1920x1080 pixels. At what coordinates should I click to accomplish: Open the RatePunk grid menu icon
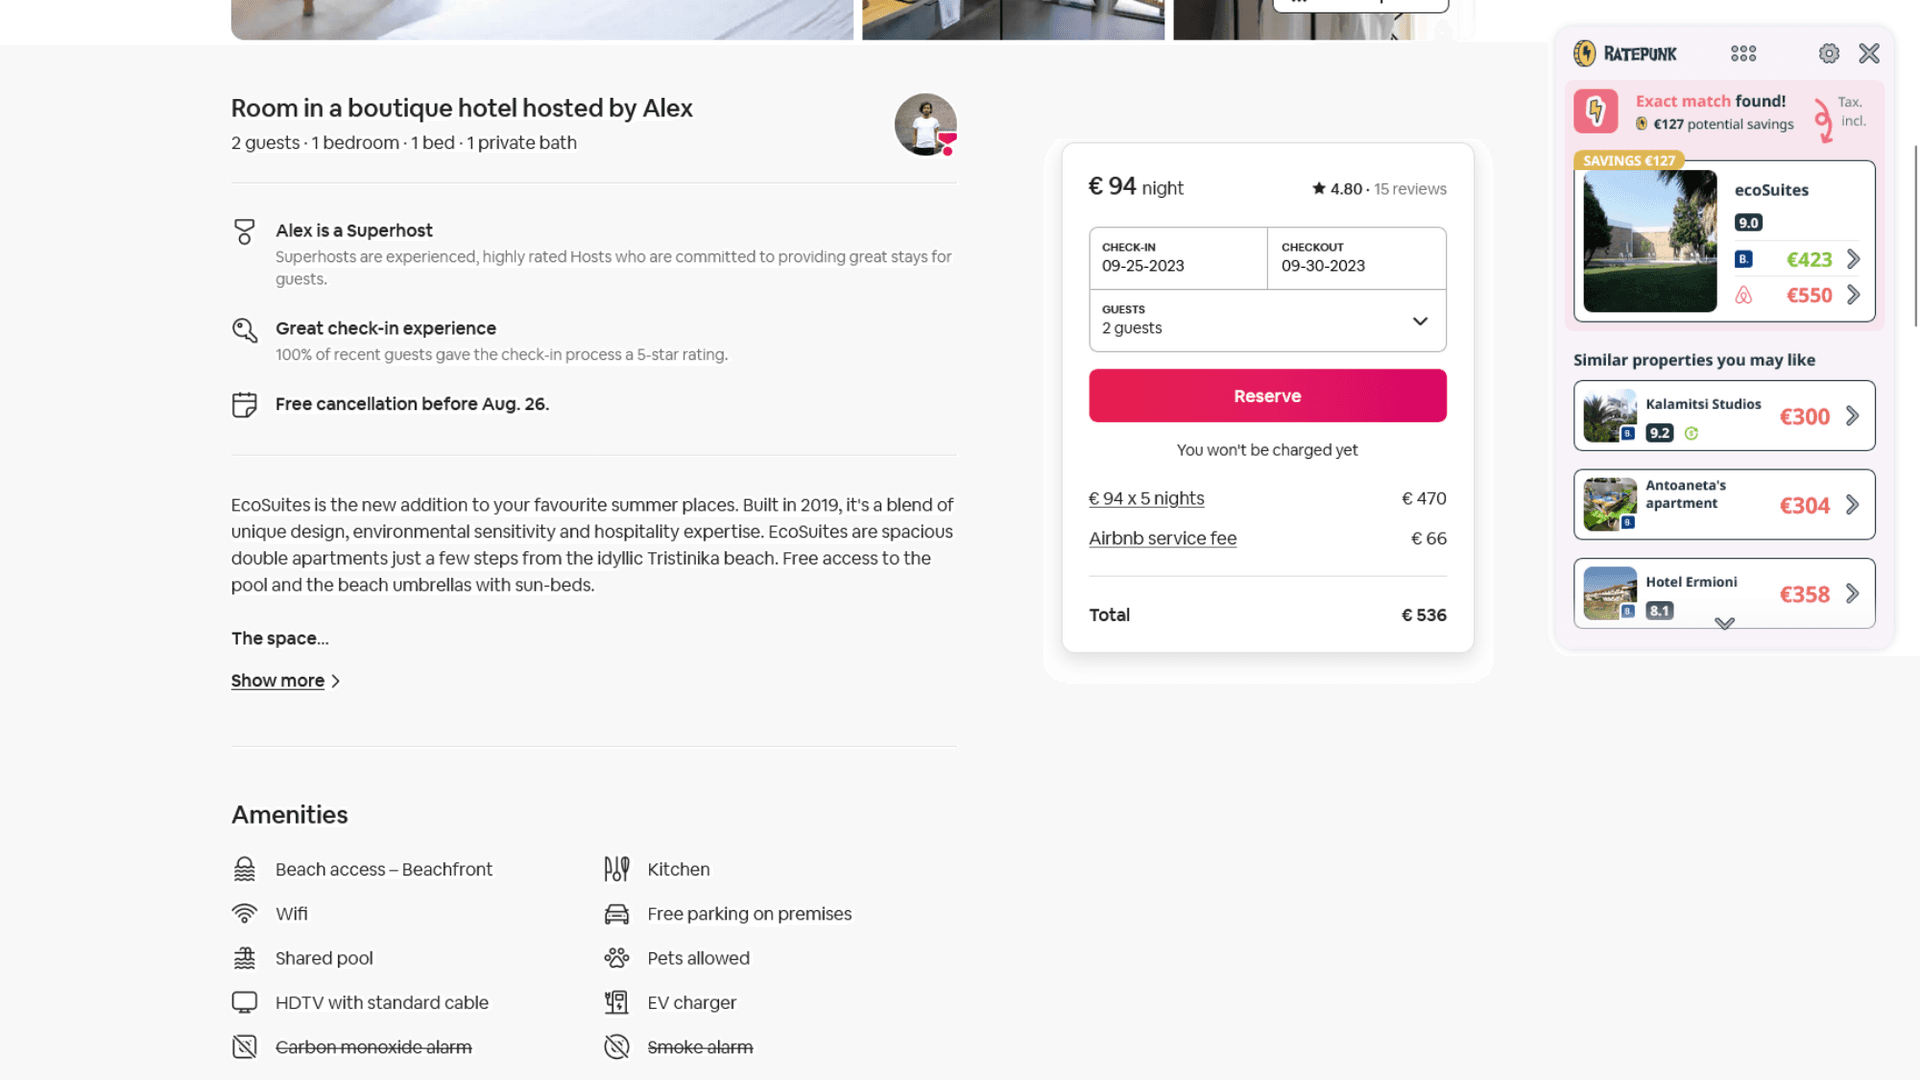pos(1743,53)
